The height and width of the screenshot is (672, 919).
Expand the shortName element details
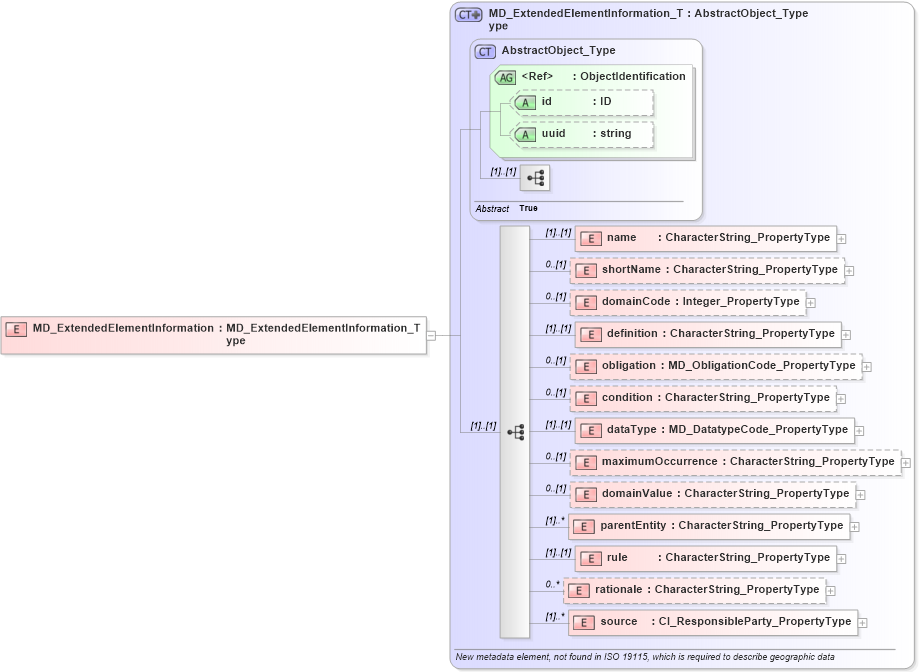pos(847,270)
